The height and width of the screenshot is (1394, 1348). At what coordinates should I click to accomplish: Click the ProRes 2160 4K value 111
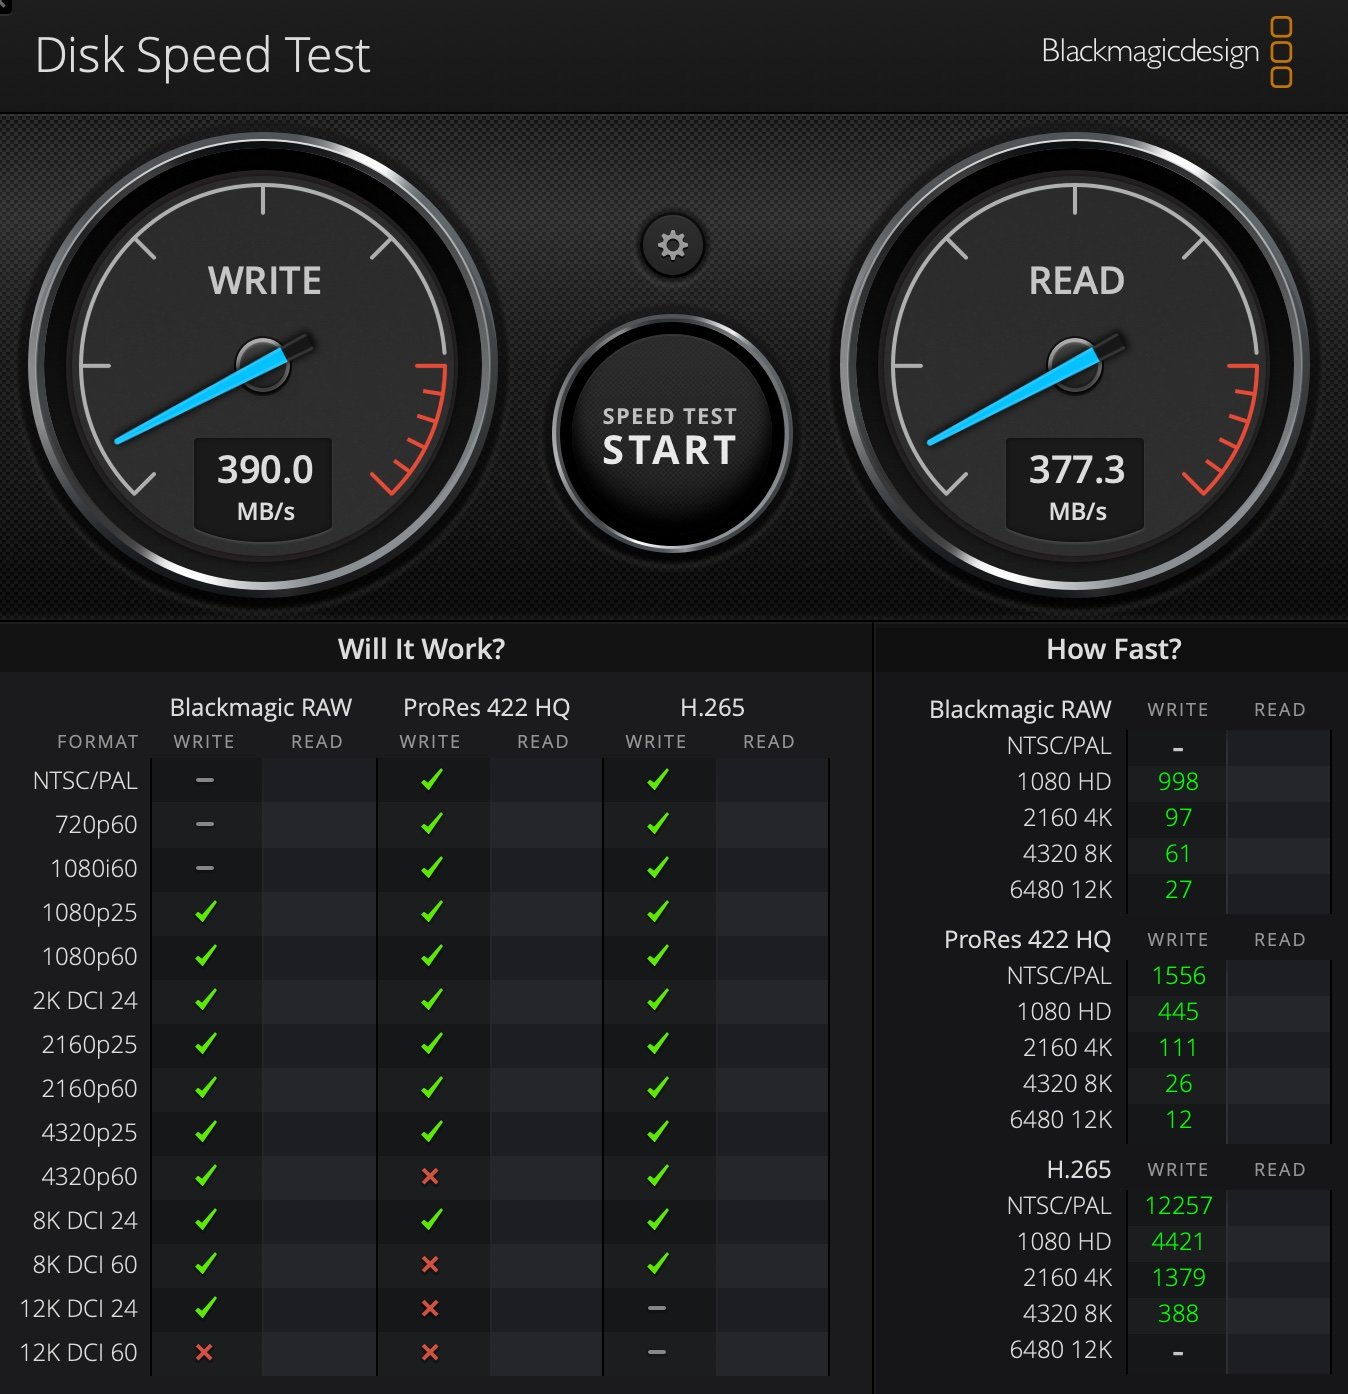(1178, 1047)
